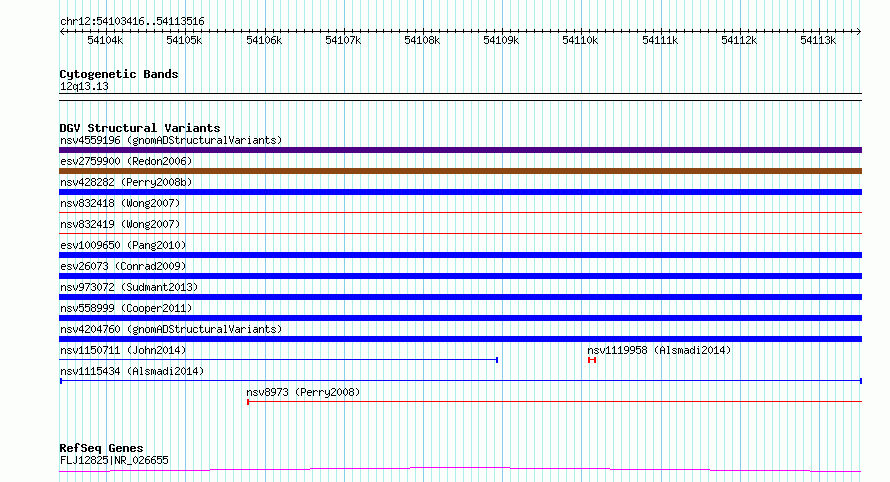
Task: Click the FLJ12825|NR_026655 gene label
Action: pyautogui.click(x=114, y=460)
